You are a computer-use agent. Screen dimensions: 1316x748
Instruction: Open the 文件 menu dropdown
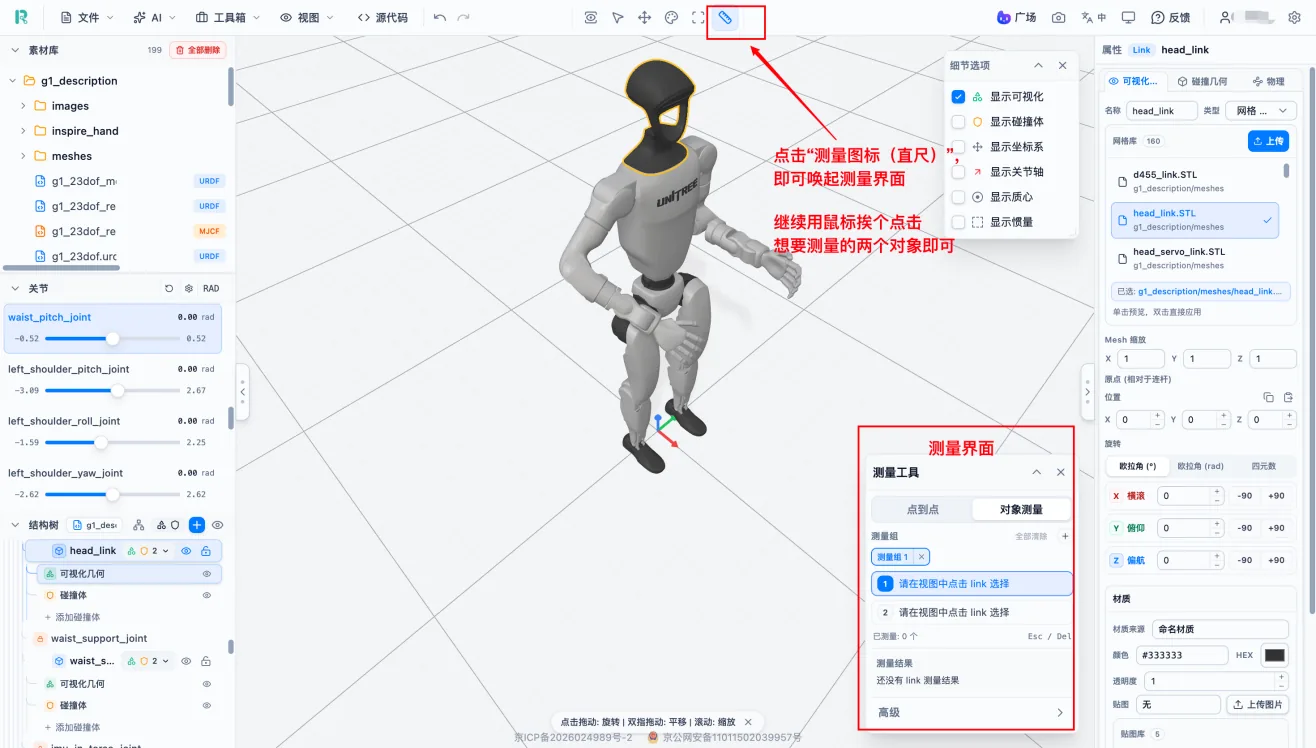pos(87,18)
